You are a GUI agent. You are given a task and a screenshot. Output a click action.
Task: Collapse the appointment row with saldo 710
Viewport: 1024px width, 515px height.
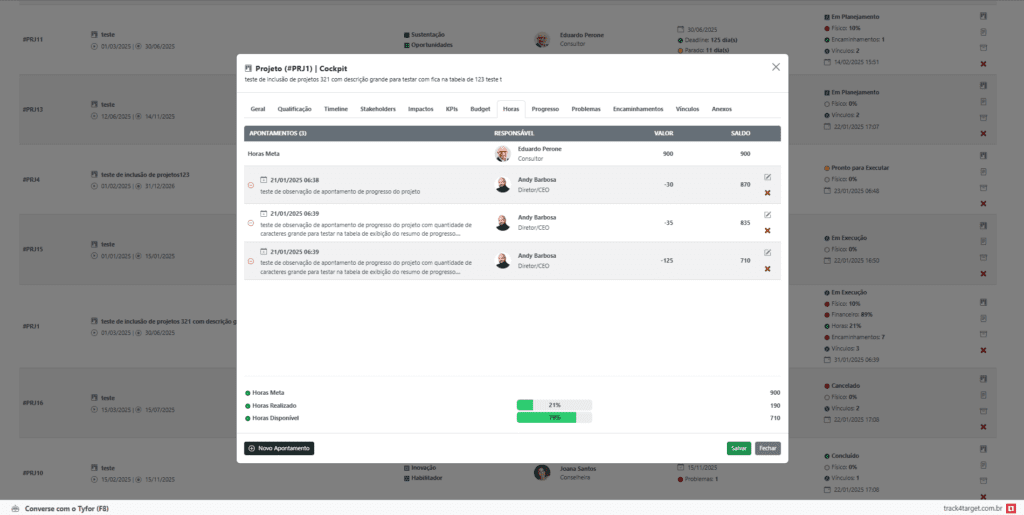pos(250,261)
